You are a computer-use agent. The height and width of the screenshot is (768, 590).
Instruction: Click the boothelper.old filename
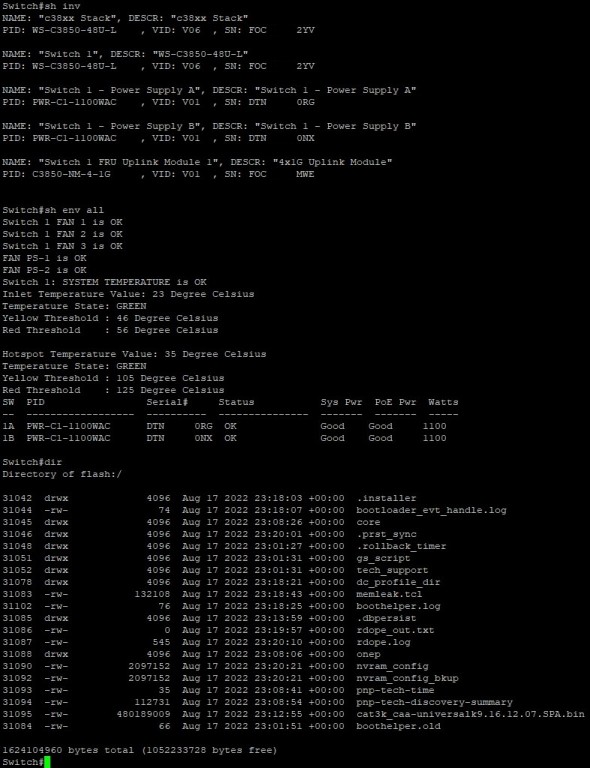[x=398, y=726]
